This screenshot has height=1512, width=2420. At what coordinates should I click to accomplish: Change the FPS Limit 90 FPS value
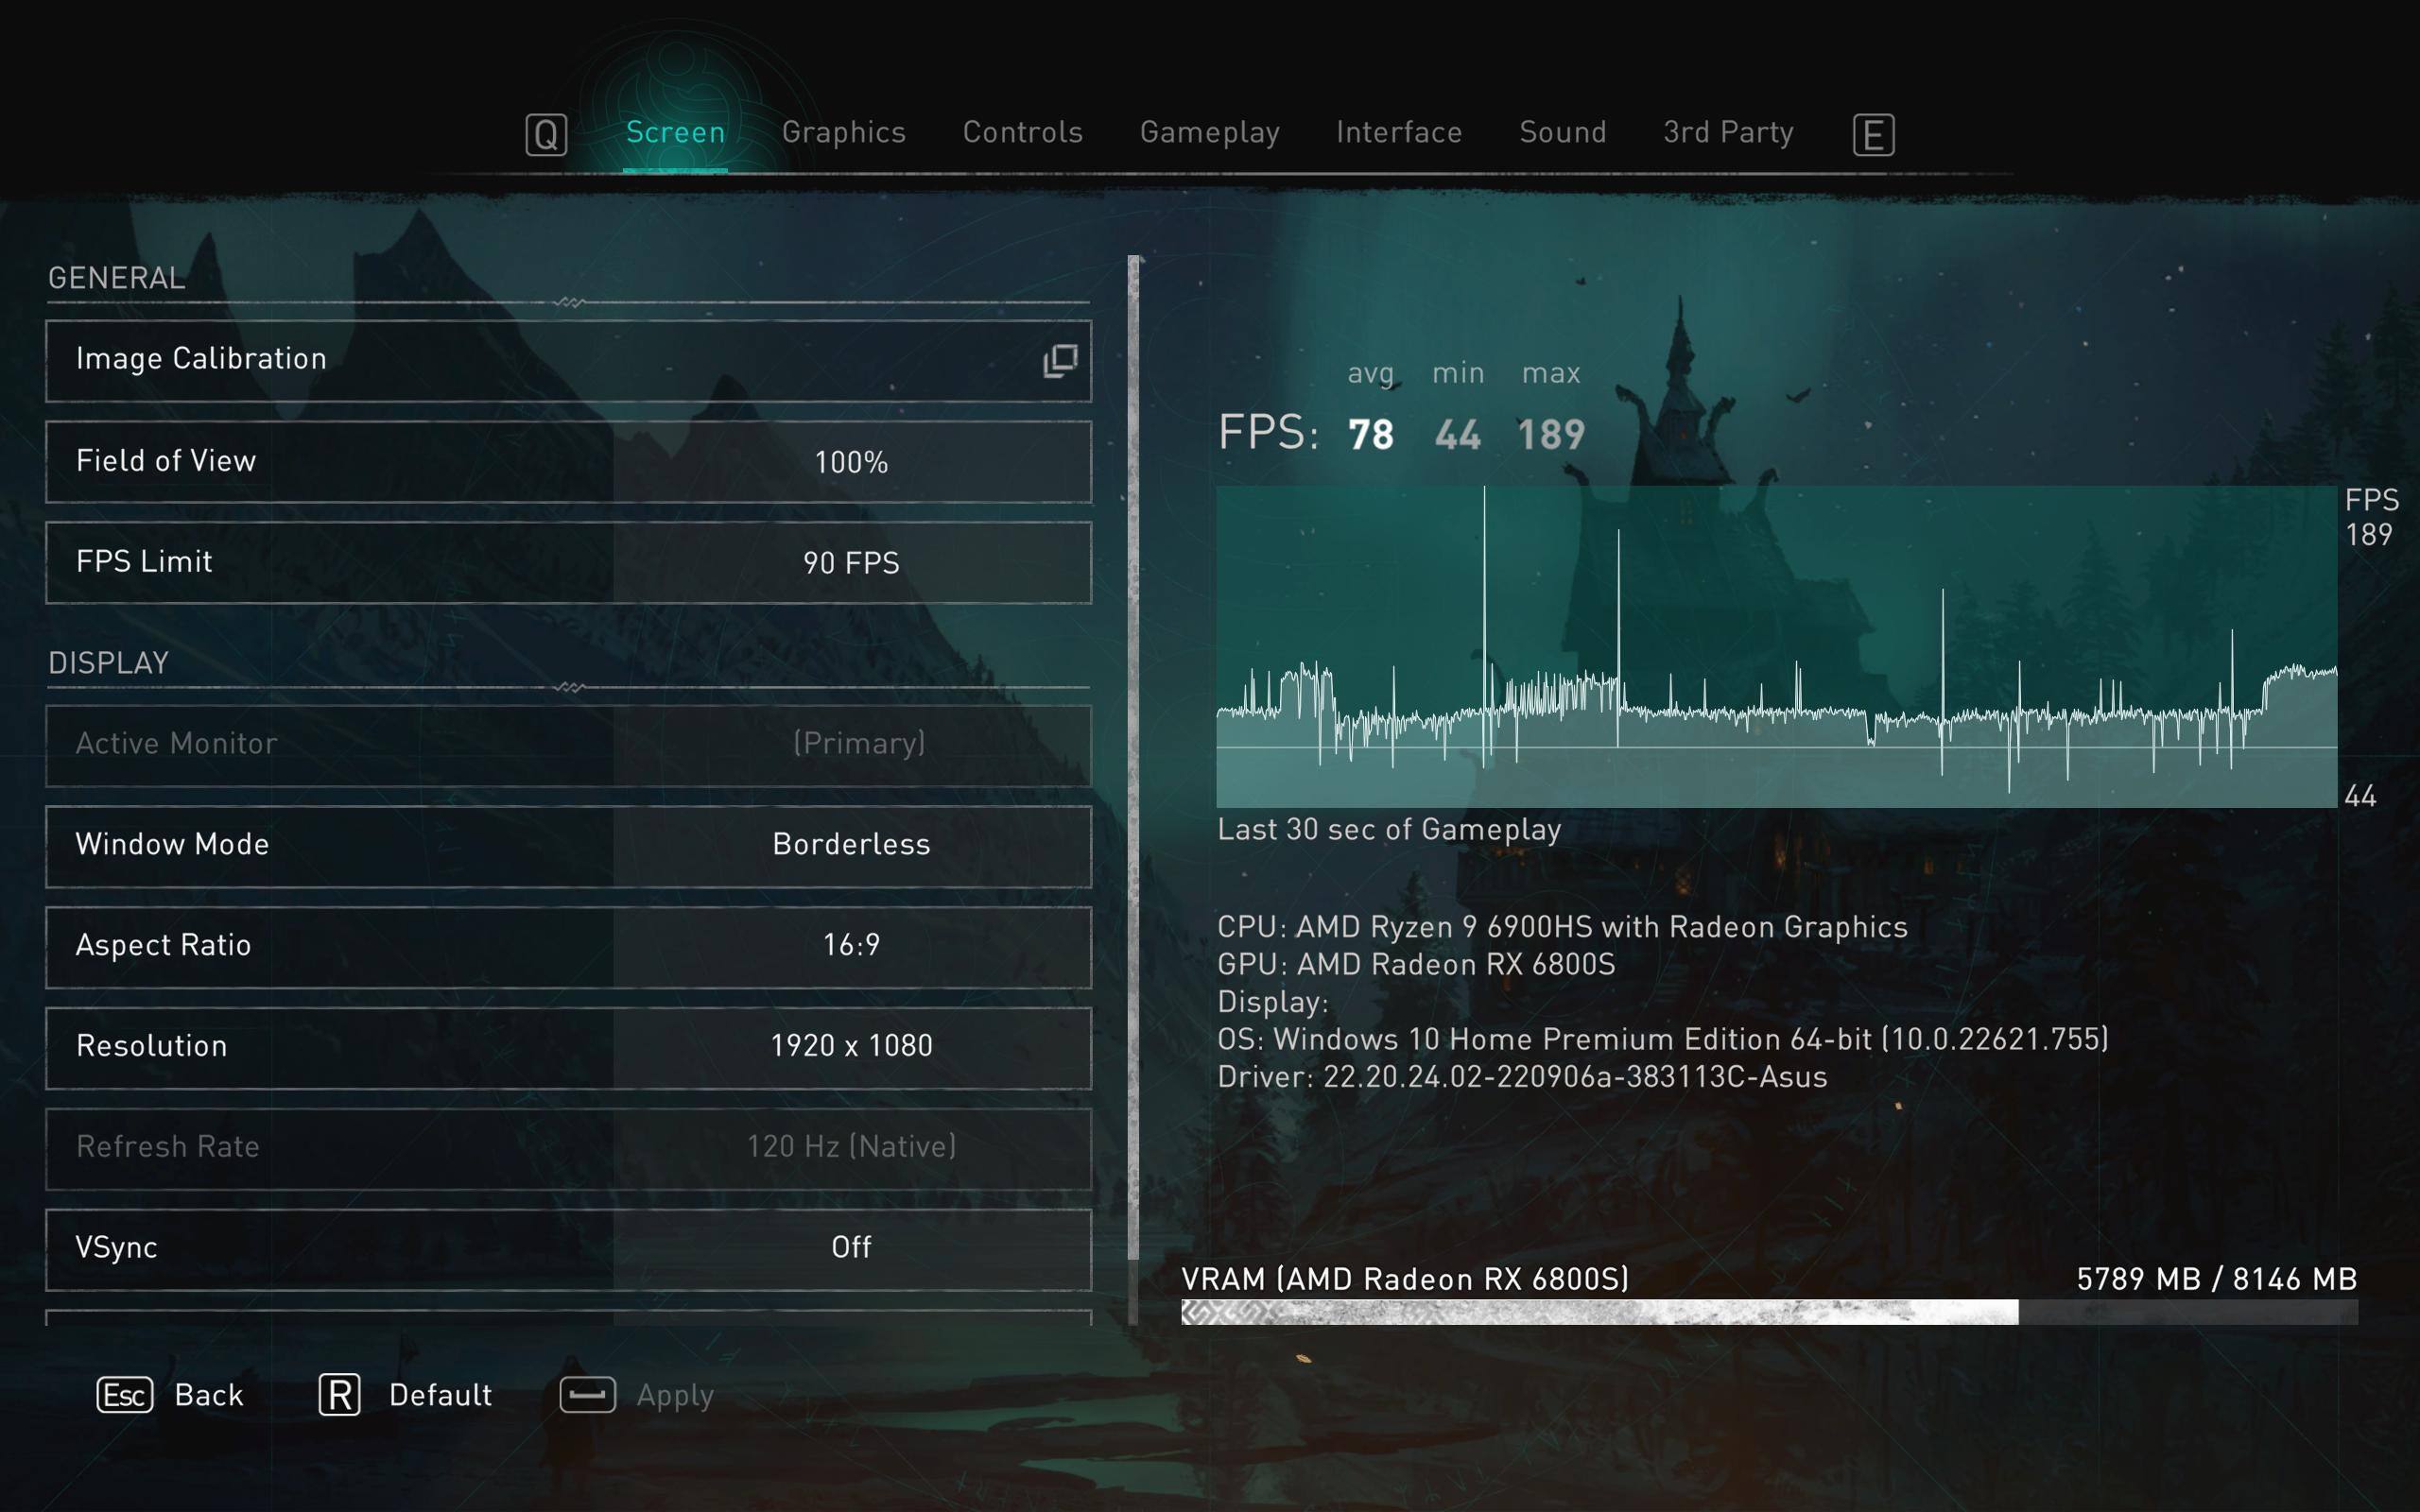click(x=851, y=563)
